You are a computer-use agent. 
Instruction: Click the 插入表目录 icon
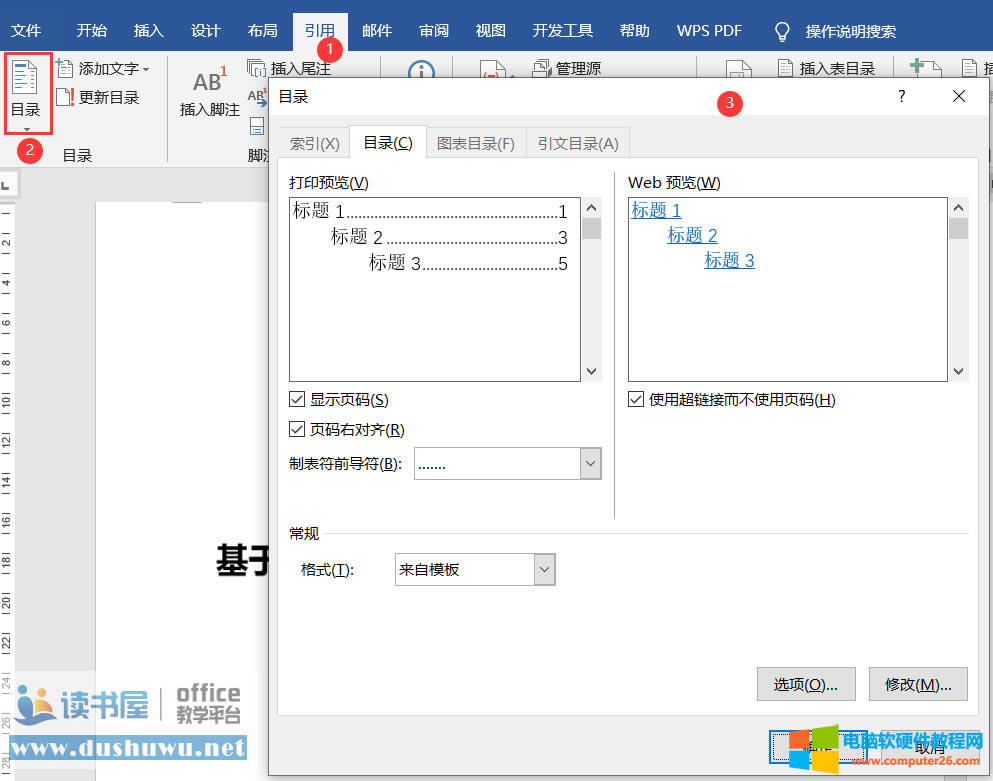786,69
